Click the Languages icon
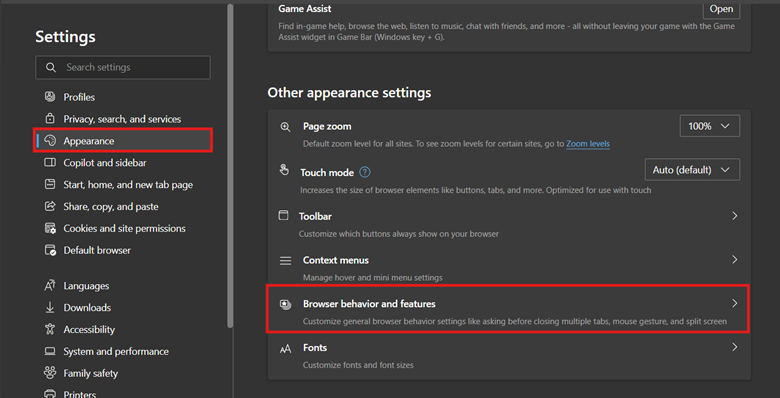The width and height of the screenshot is (780, 398). (x=50, y=286)
